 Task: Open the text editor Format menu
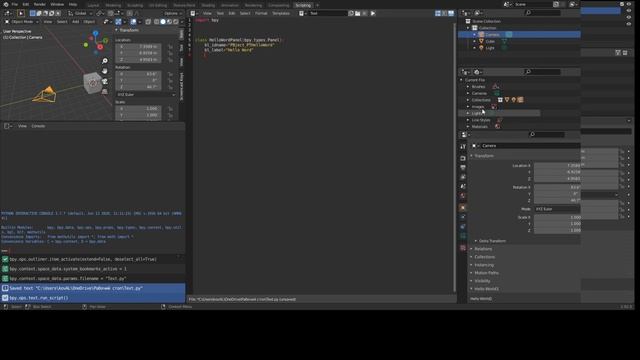(261, 13)
